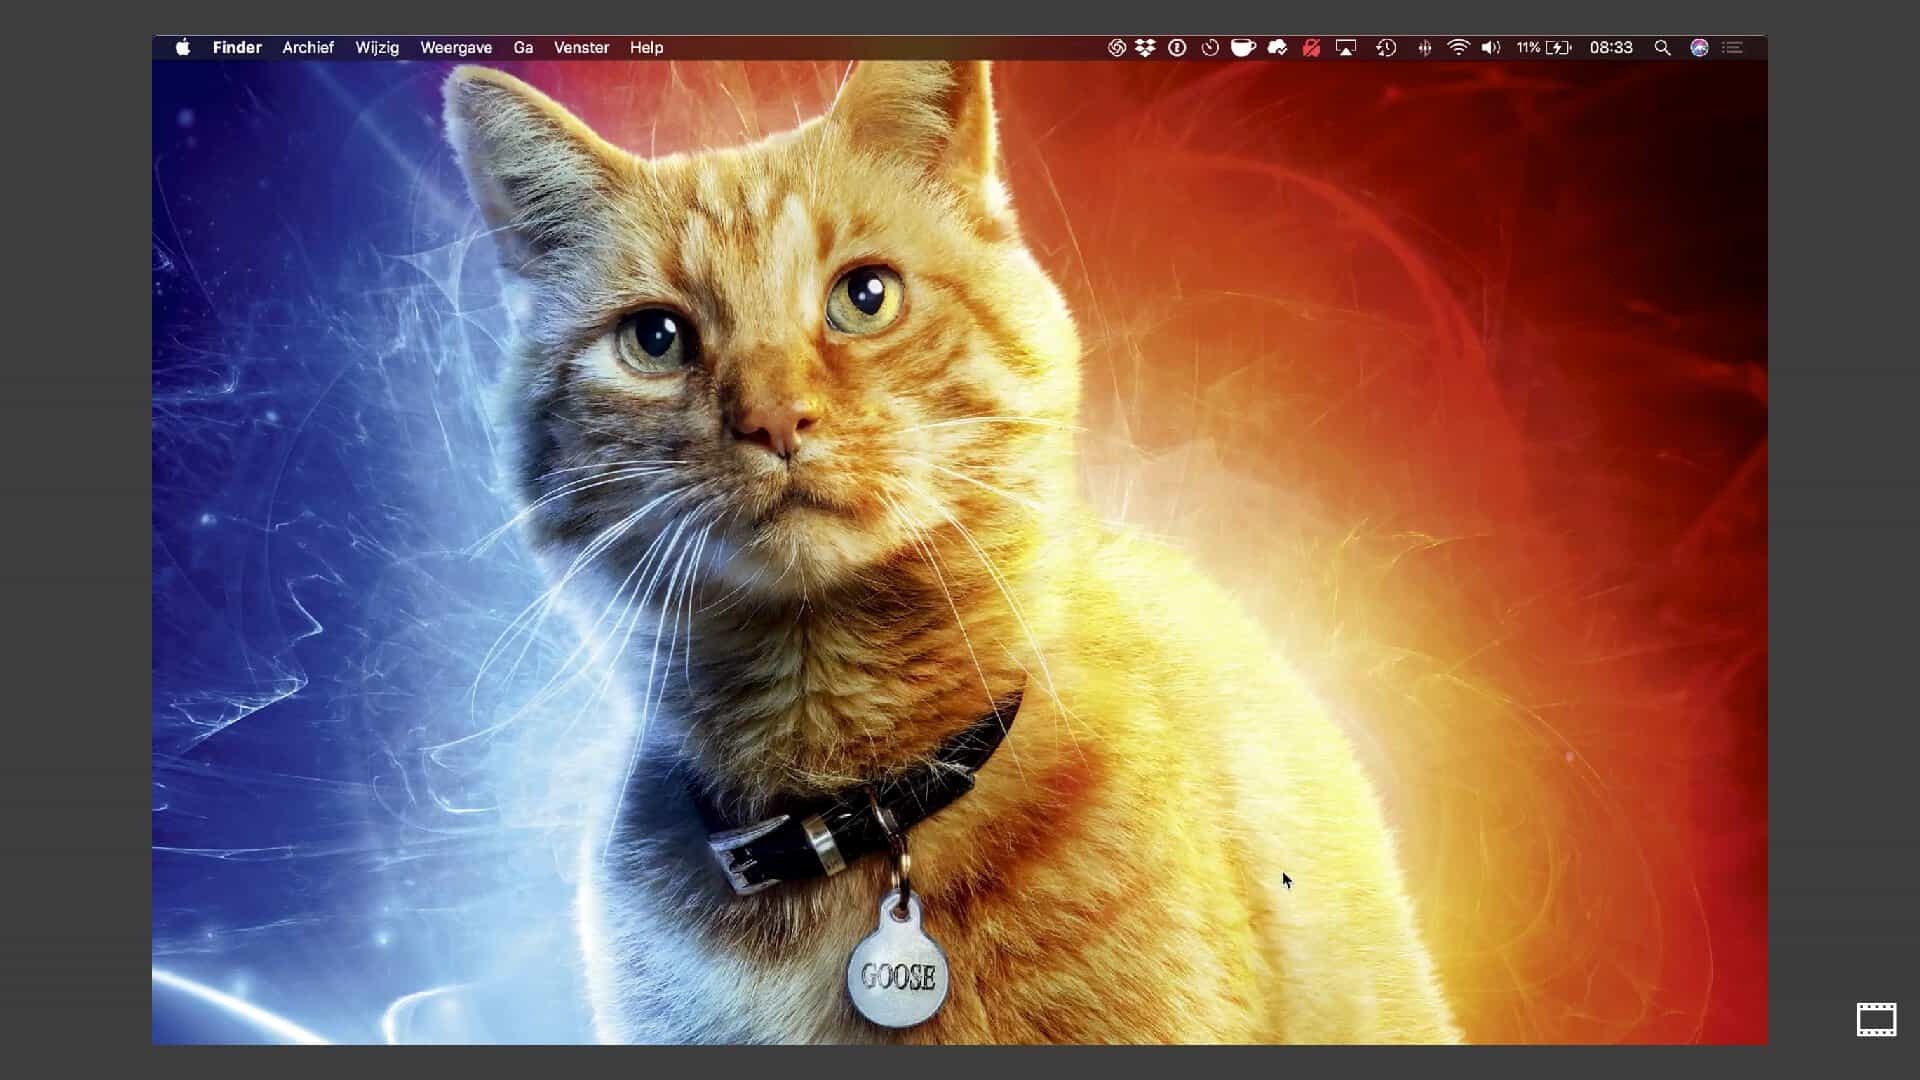Open the volume control menu
The height and width of the screenshot is (1080, 1920).
click(x=1491, y=47)
